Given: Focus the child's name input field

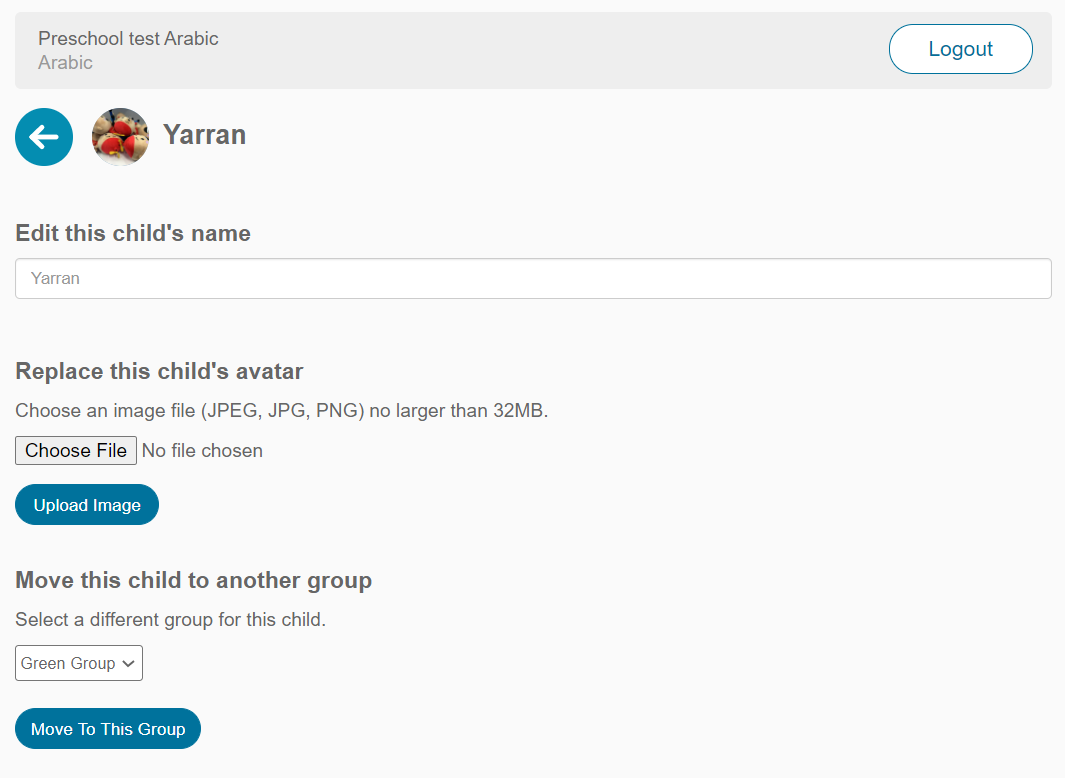Looking at the screenshot, I should 533,279.
